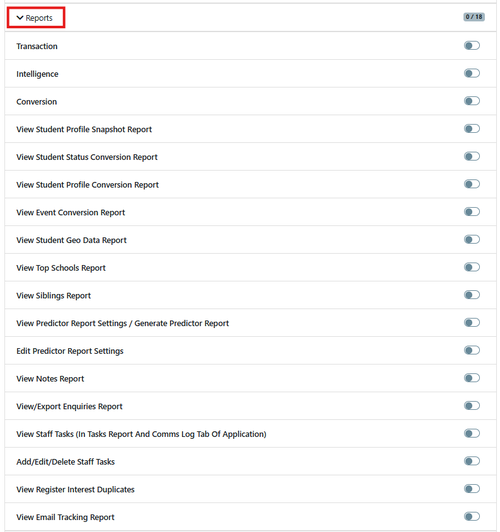Click View/Export Enquiries Report text
This screenshot has width=500, height=532.
coord(70,406)
